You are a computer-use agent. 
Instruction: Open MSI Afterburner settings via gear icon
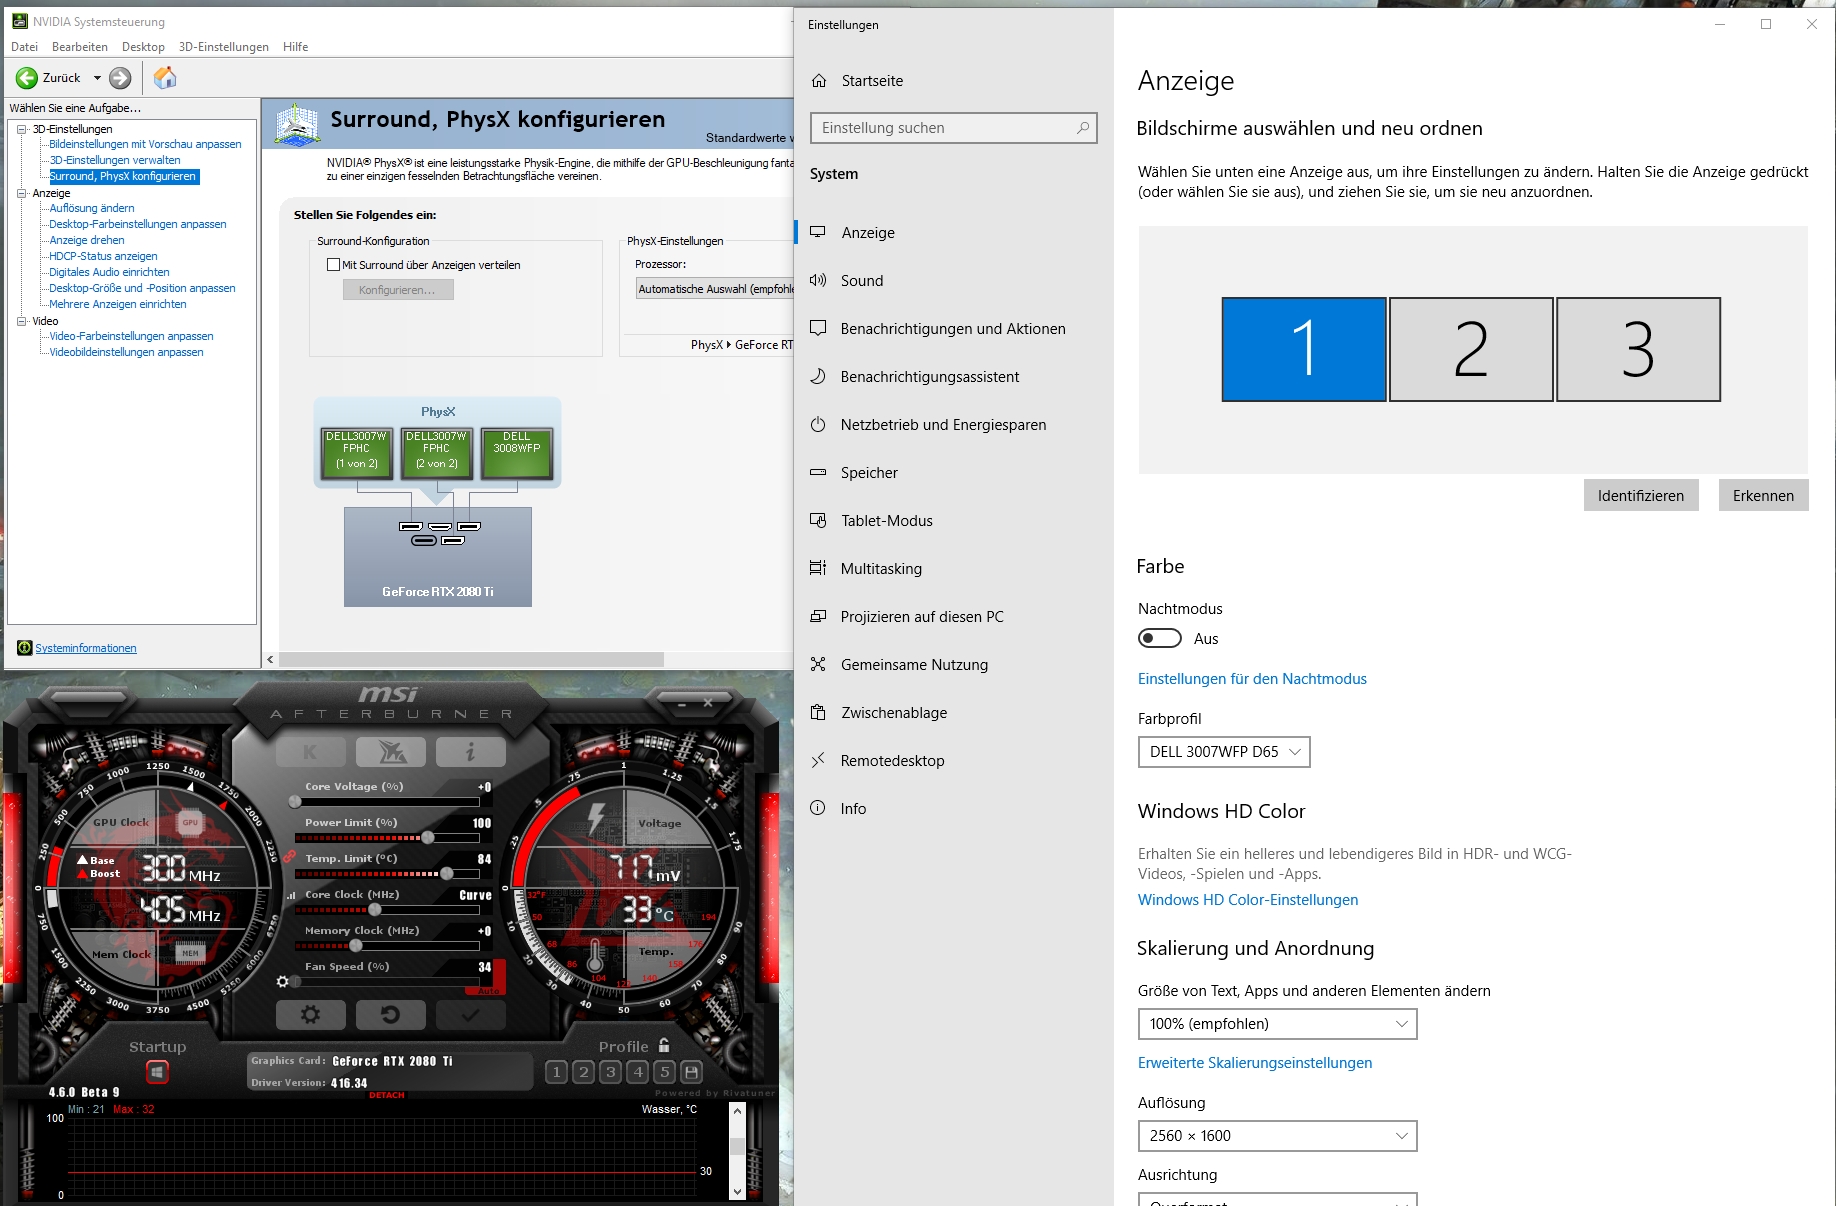tap(311, 1015)
